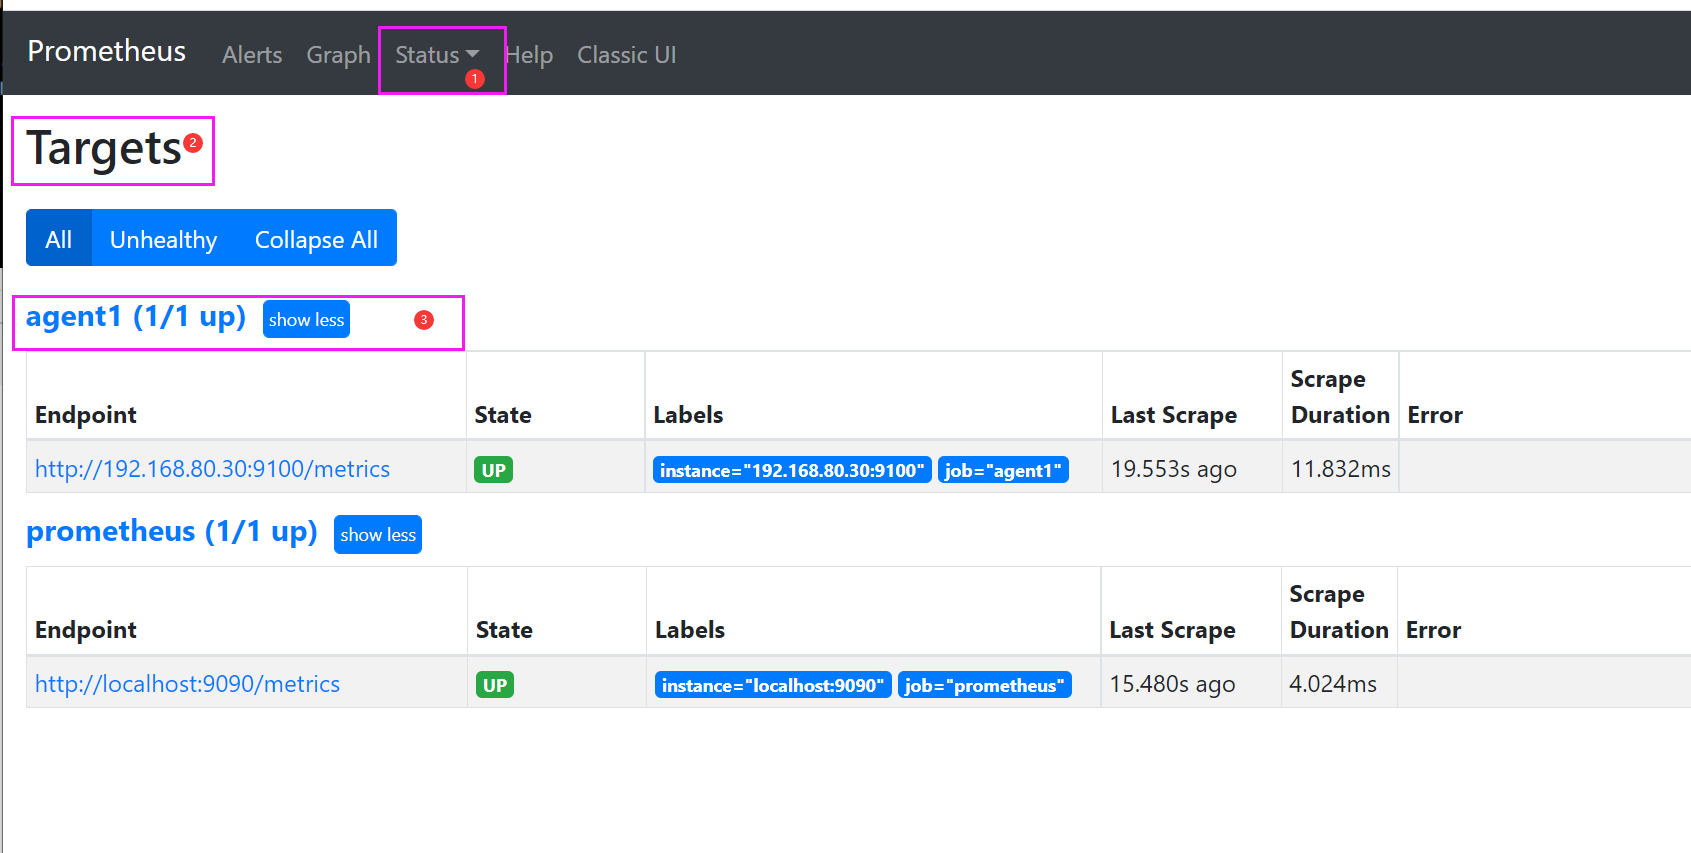Viewport: 1691px width, 853px height.
Task: Collapse agent1 with show less button
Action: click(306, 319)
